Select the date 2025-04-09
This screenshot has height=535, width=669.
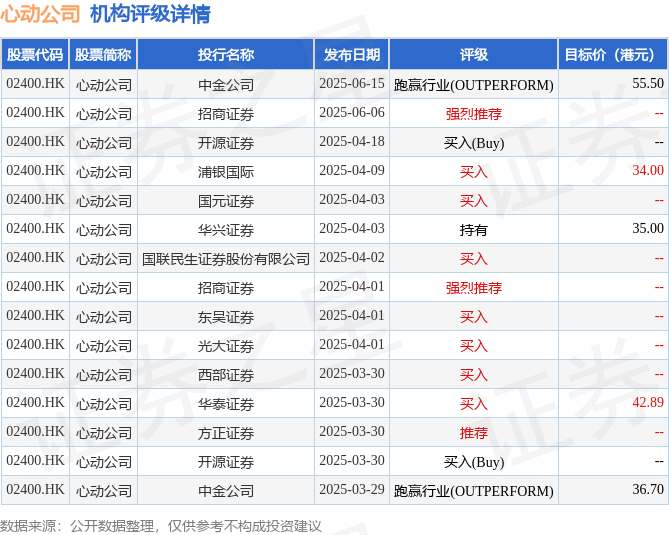click(x=352, y=171)
